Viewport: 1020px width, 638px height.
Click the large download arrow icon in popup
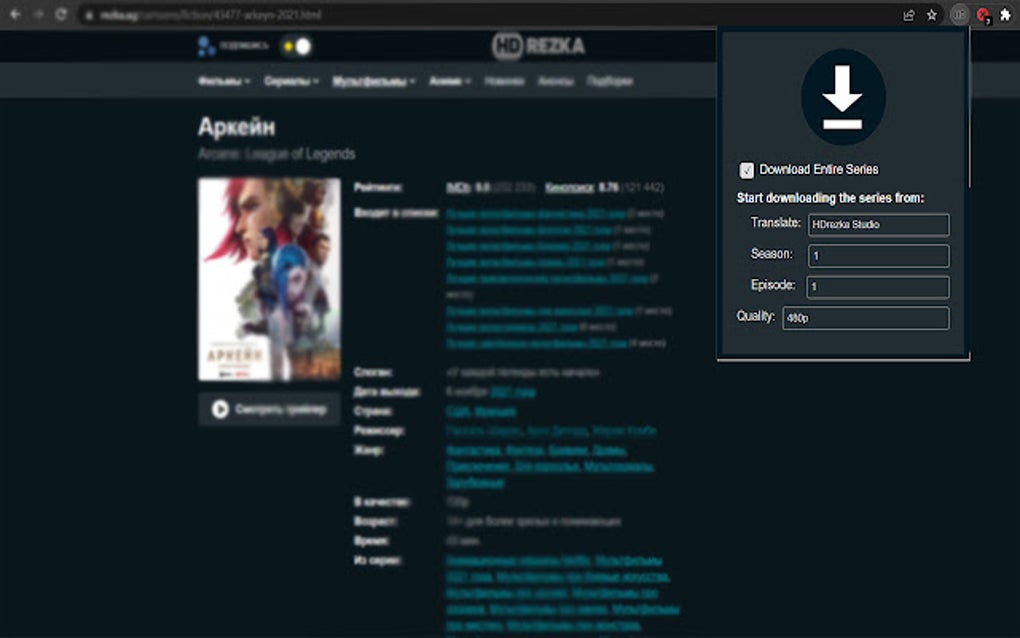843,95
